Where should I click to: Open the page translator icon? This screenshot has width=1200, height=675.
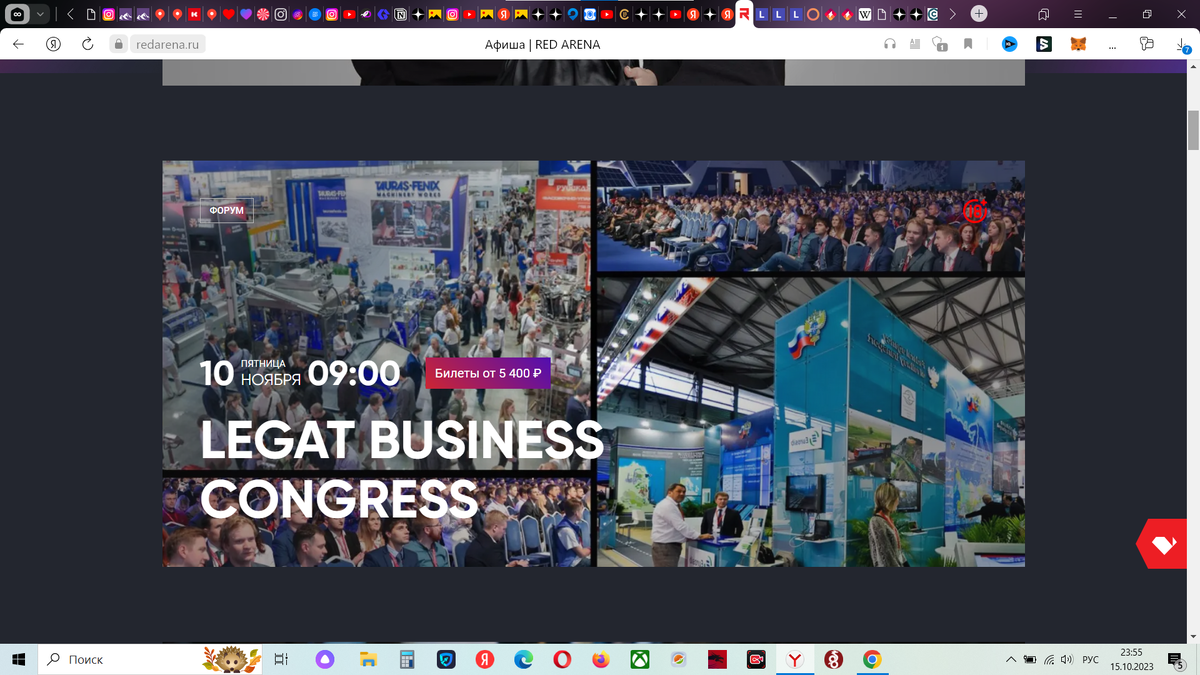[914, 44]
